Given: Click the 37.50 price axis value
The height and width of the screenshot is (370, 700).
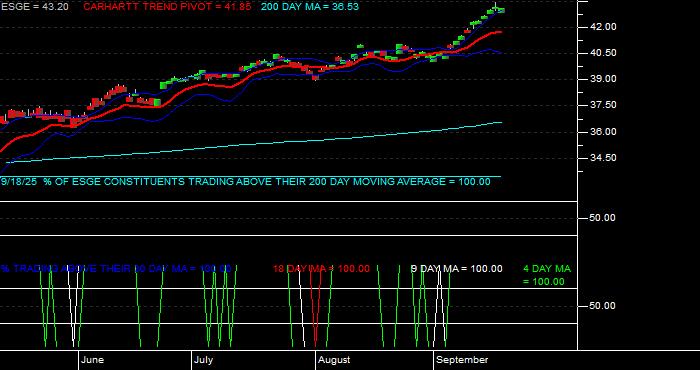Looking at the screenshot, I should click(603, 105).
